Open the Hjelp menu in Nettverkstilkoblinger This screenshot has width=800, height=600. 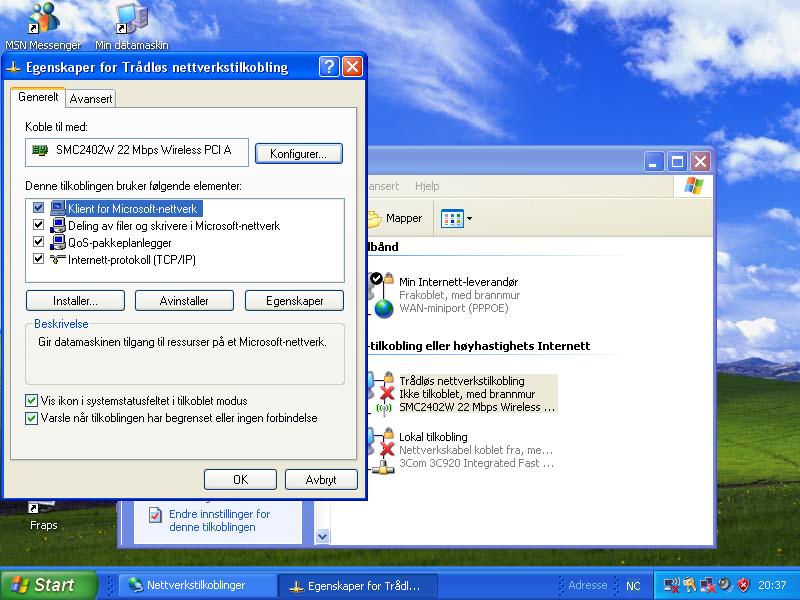(427, 186)
